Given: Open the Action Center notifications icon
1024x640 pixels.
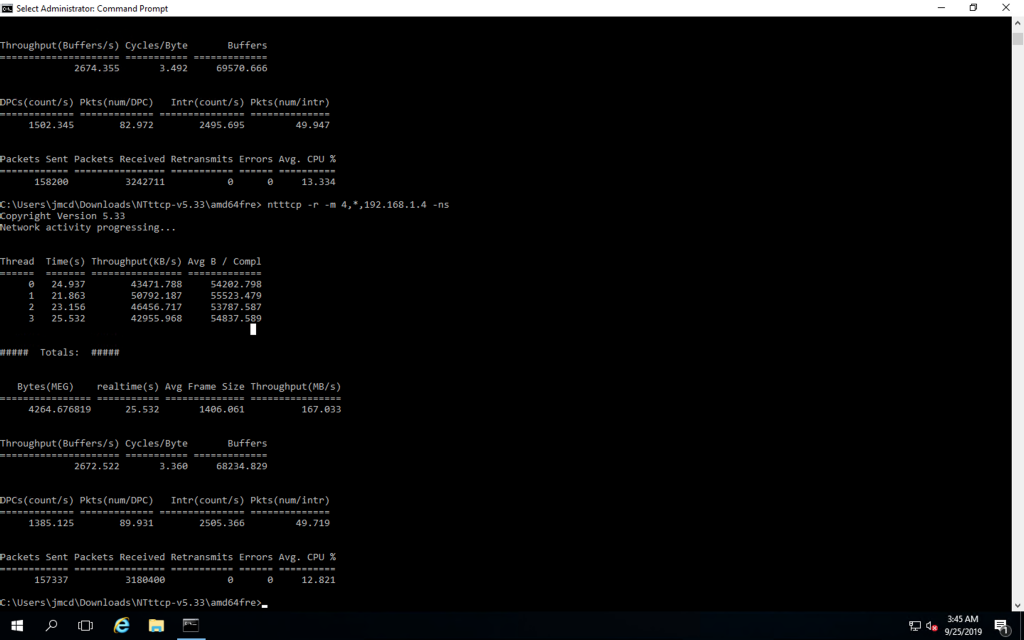Looking at the screenshot, I should click(1001, 626).
